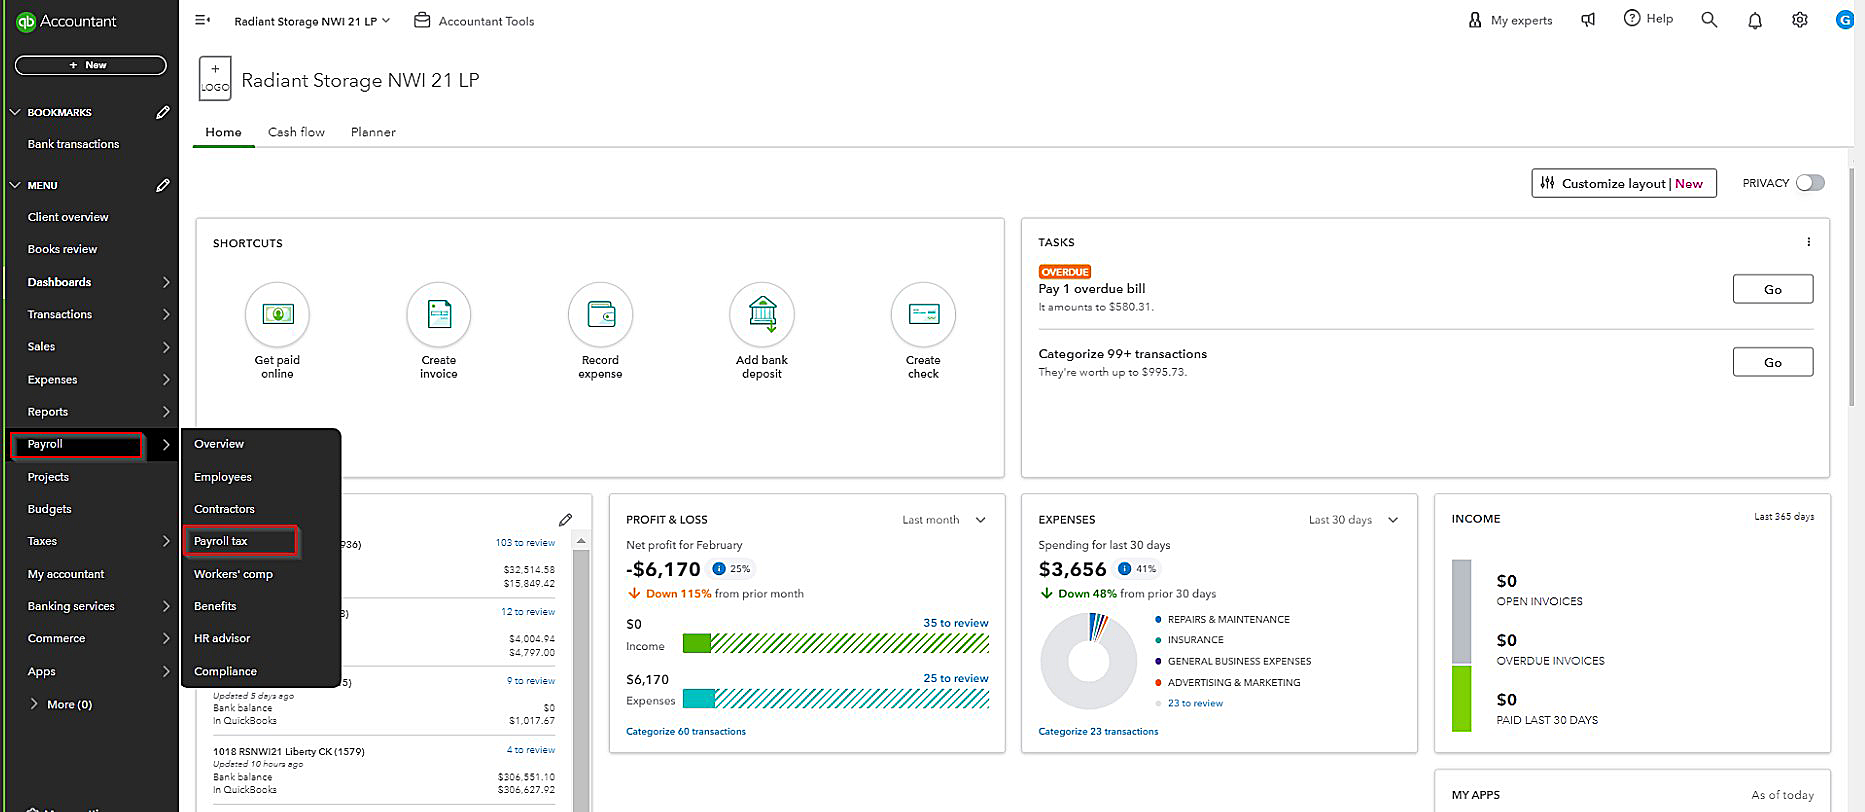Image resolution: width=1865 pixels, height=812 pixels.
Task: Click the QuickBooks Accountant logo
Action: point(67,21)
